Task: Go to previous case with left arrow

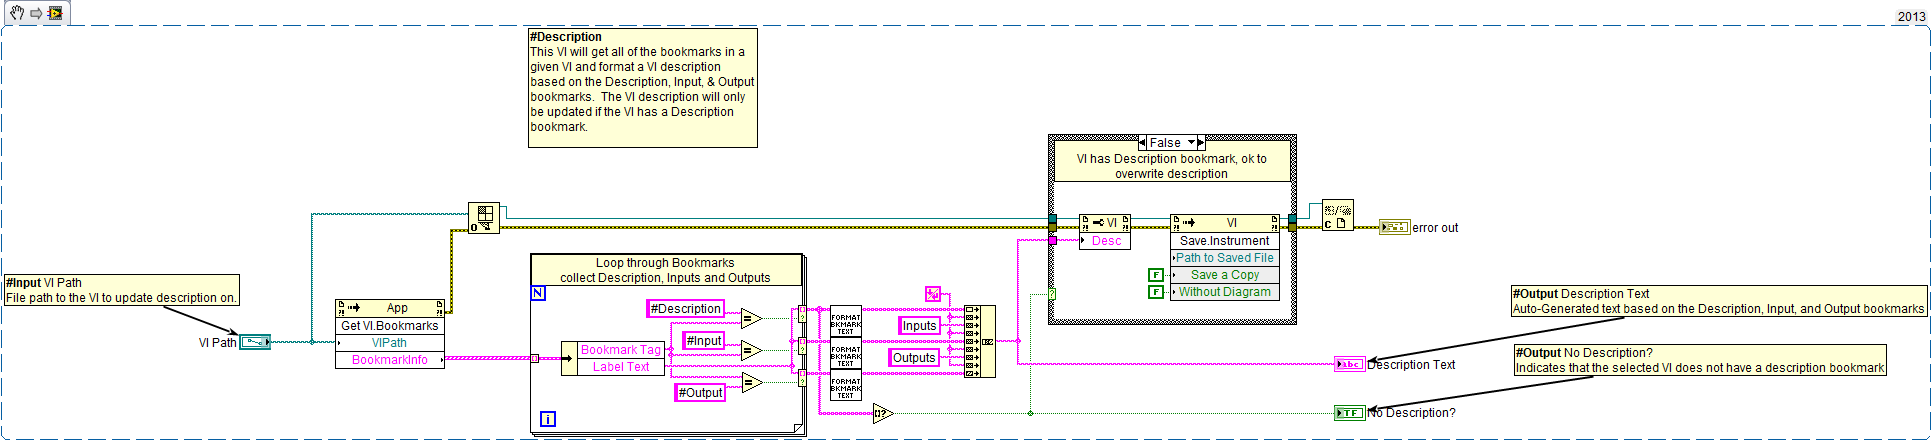Action: pos(1143,143)
